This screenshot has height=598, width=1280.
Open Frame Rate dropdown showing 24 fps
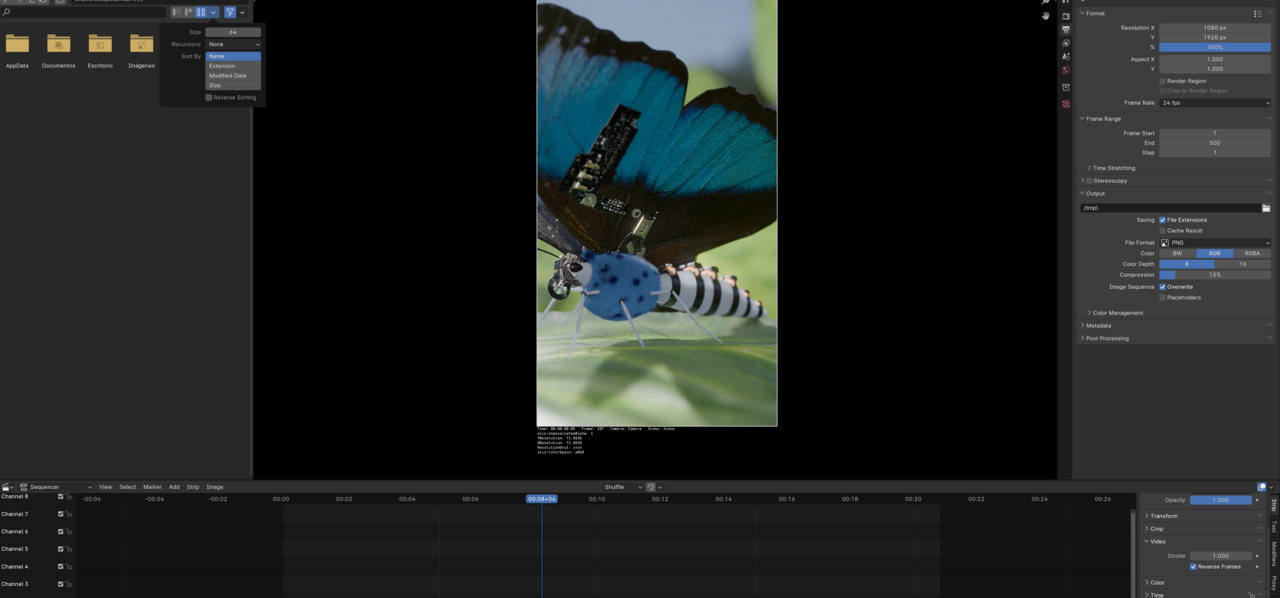(1215, 103)
